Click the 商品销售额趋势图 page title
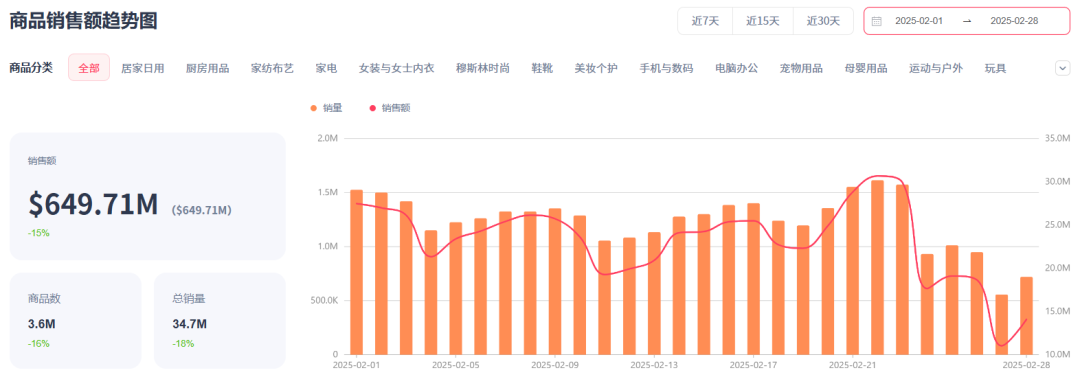This screenshot has width=1080, height=388. tap(83, 21)
